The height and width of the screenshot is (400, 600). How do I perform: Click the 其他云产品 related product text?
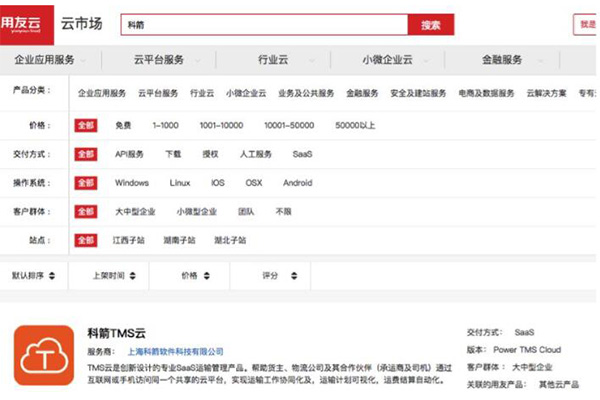pos(559,384)
